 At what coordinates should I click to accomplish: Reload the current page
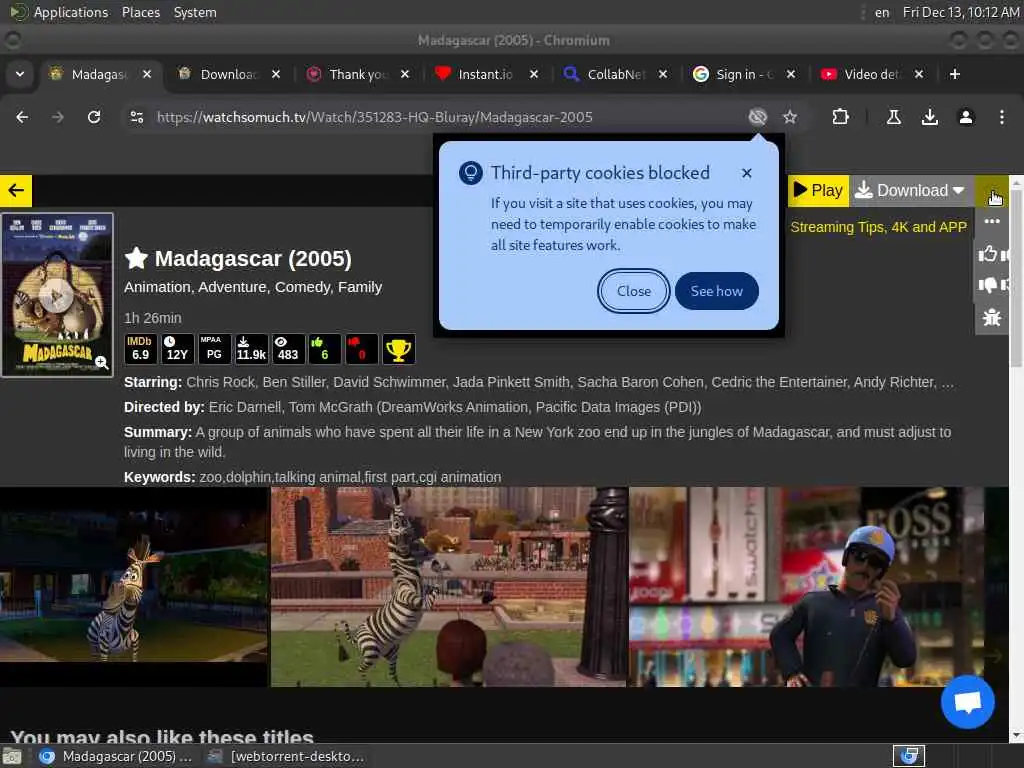pos(94,117)
